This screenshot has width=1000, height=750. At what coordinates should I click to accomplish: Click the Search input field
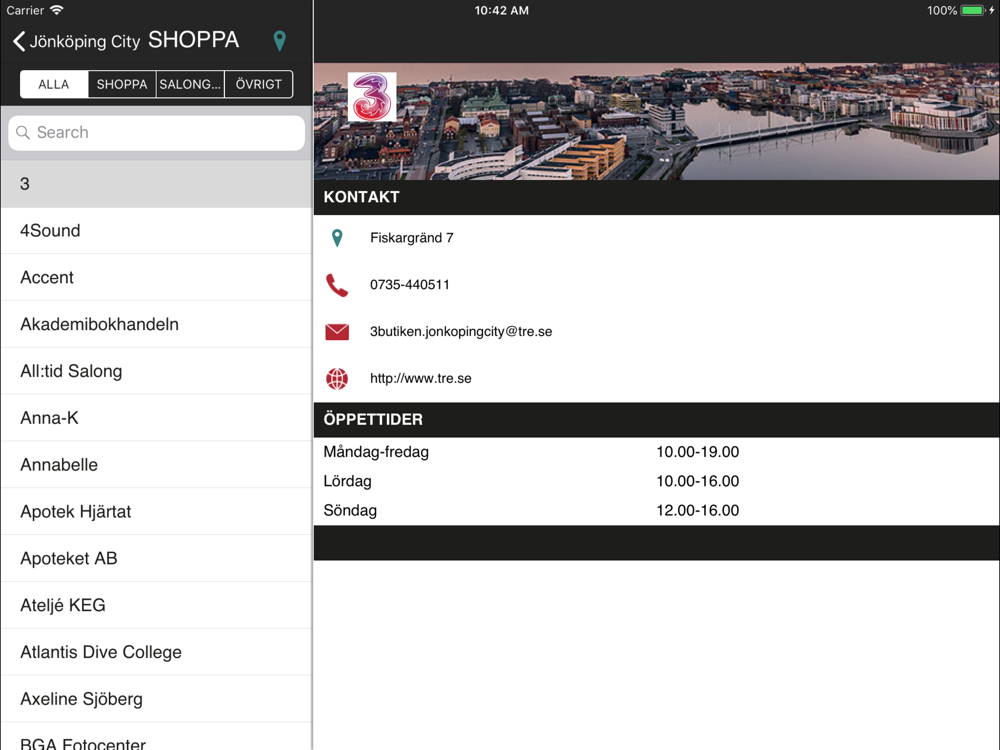pyautogui.click(x=156, y=133)
